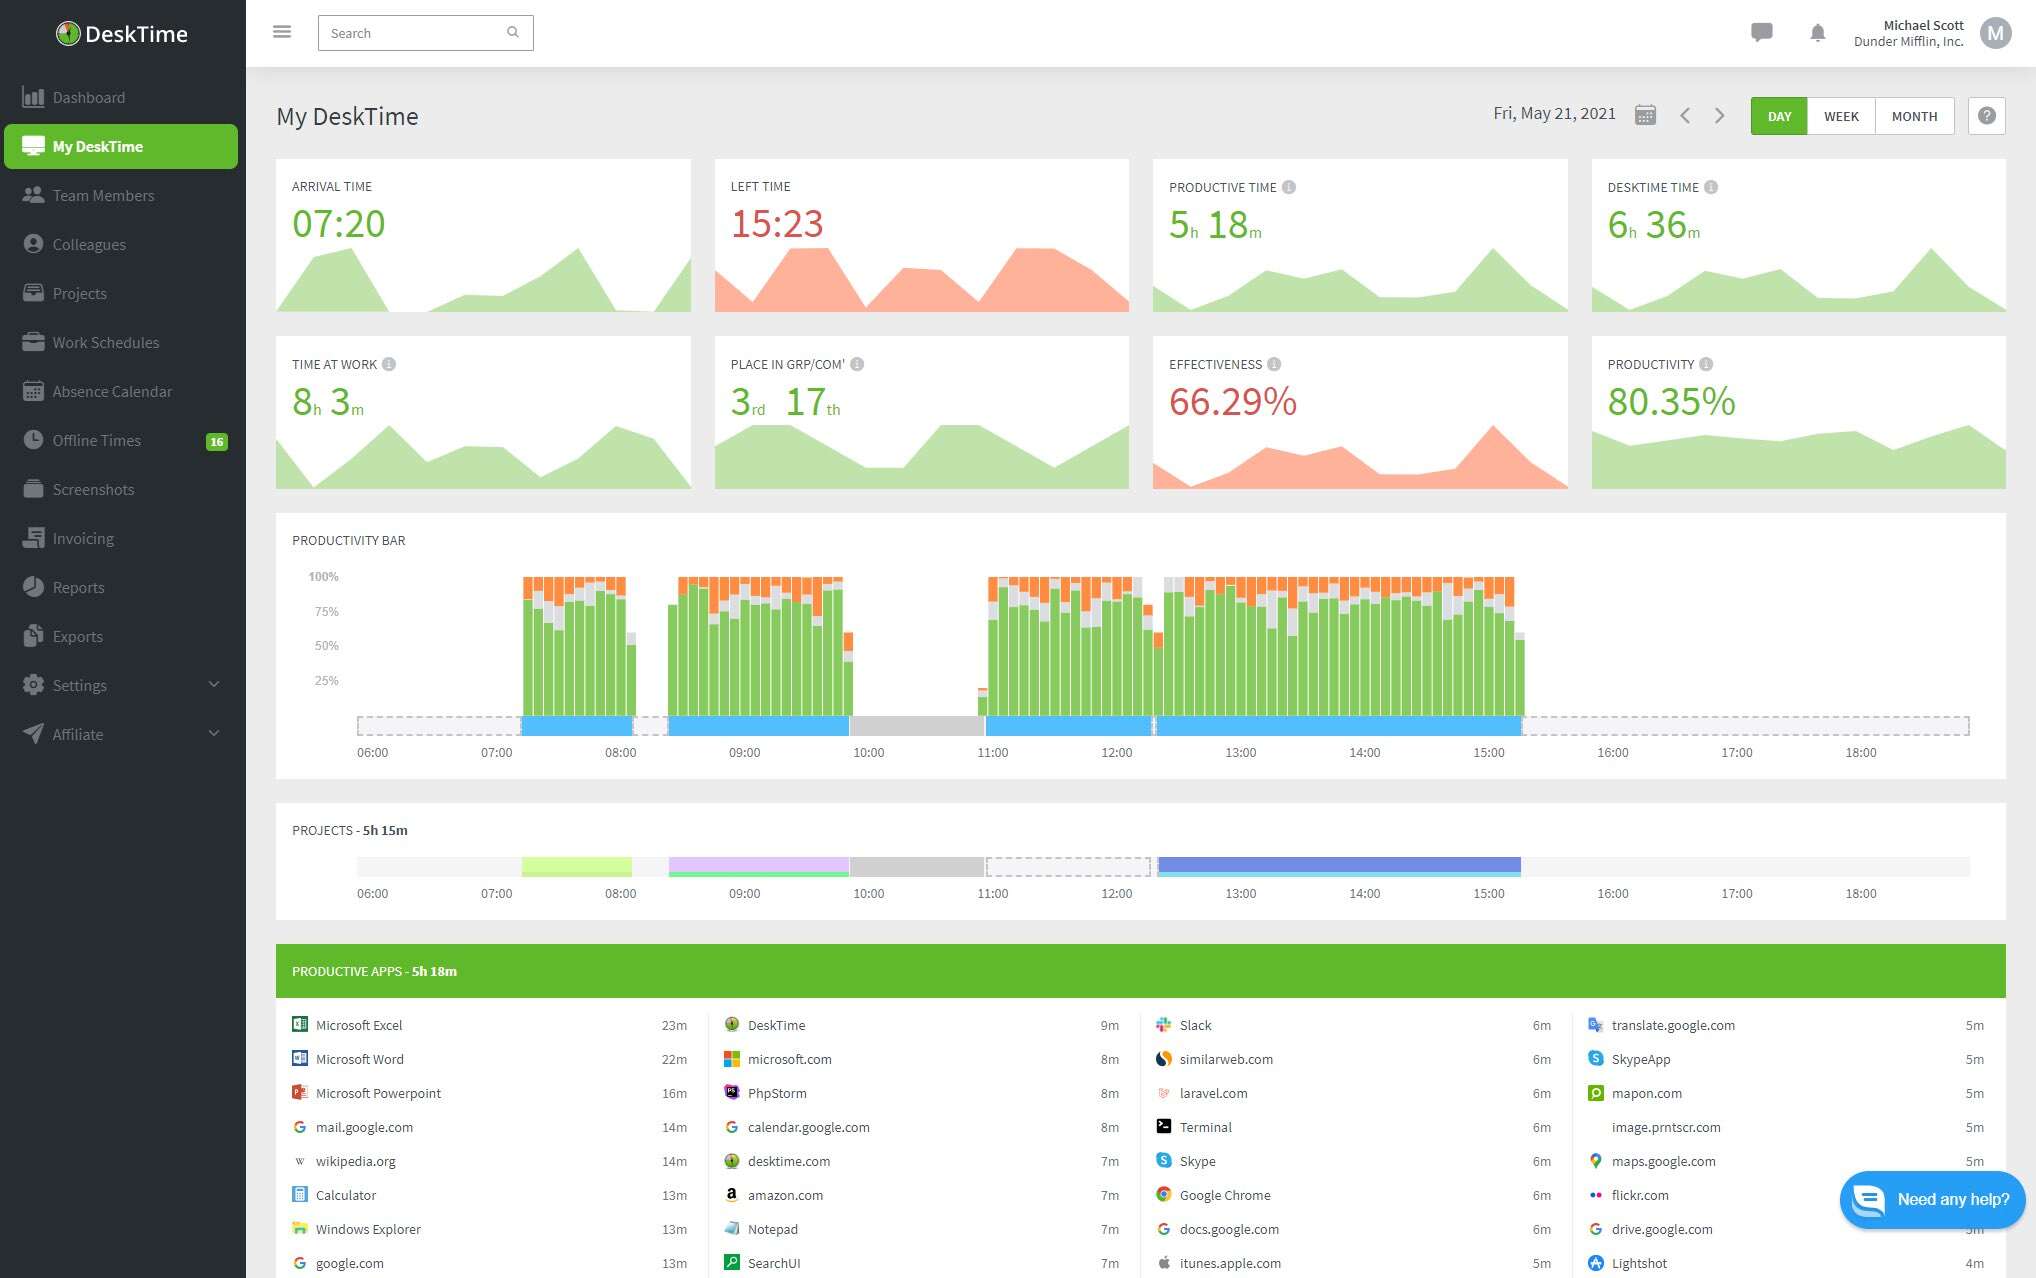Open the Invoicing section
This screenshot has width=2036, height=1278.
click(81, 538)
